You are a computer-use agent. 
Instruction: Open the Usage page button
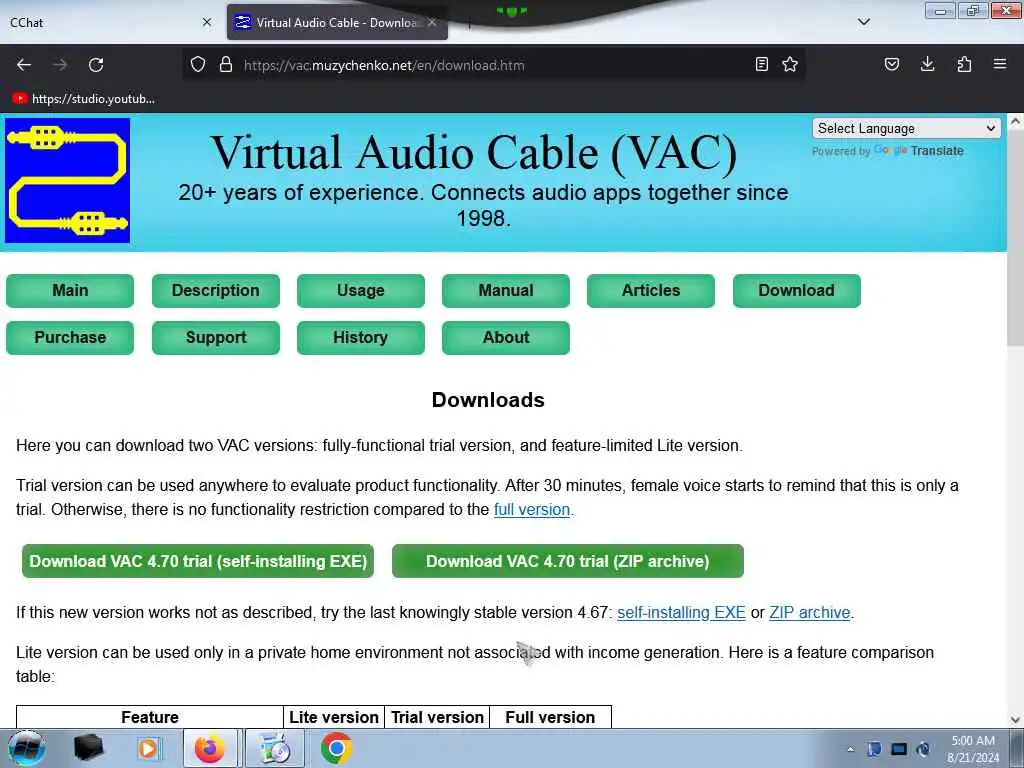click(360, 291)
